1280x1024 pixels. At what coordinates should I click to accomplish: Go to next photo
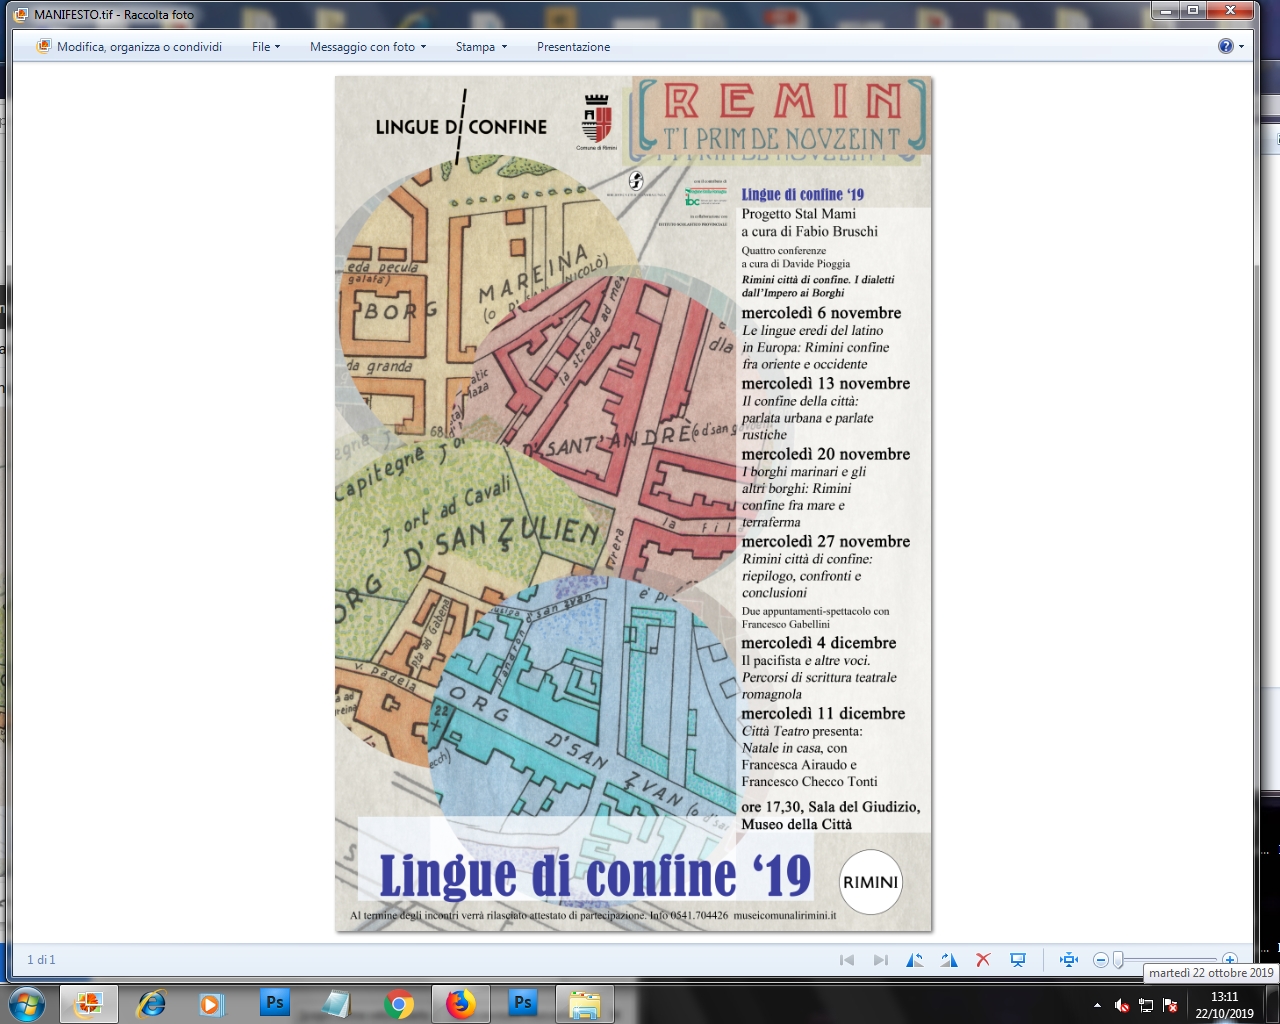(881, 960)
